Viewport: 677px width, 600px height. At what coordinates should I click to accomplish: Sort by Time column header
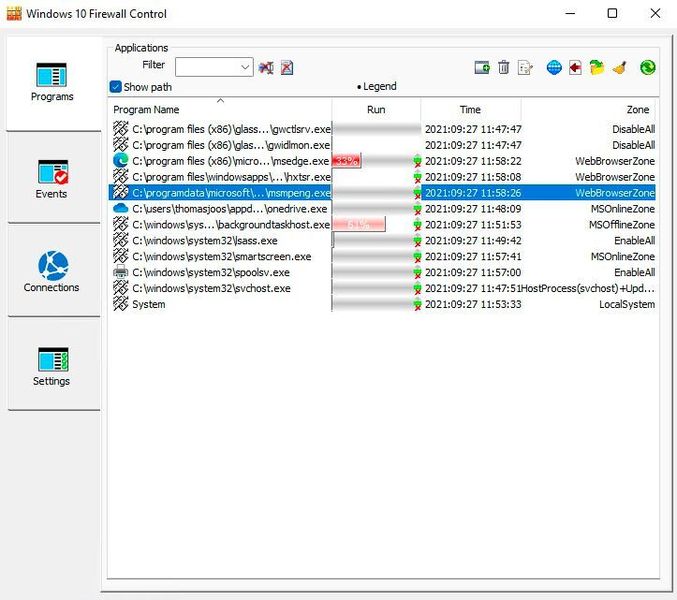(x=471, y=109)
